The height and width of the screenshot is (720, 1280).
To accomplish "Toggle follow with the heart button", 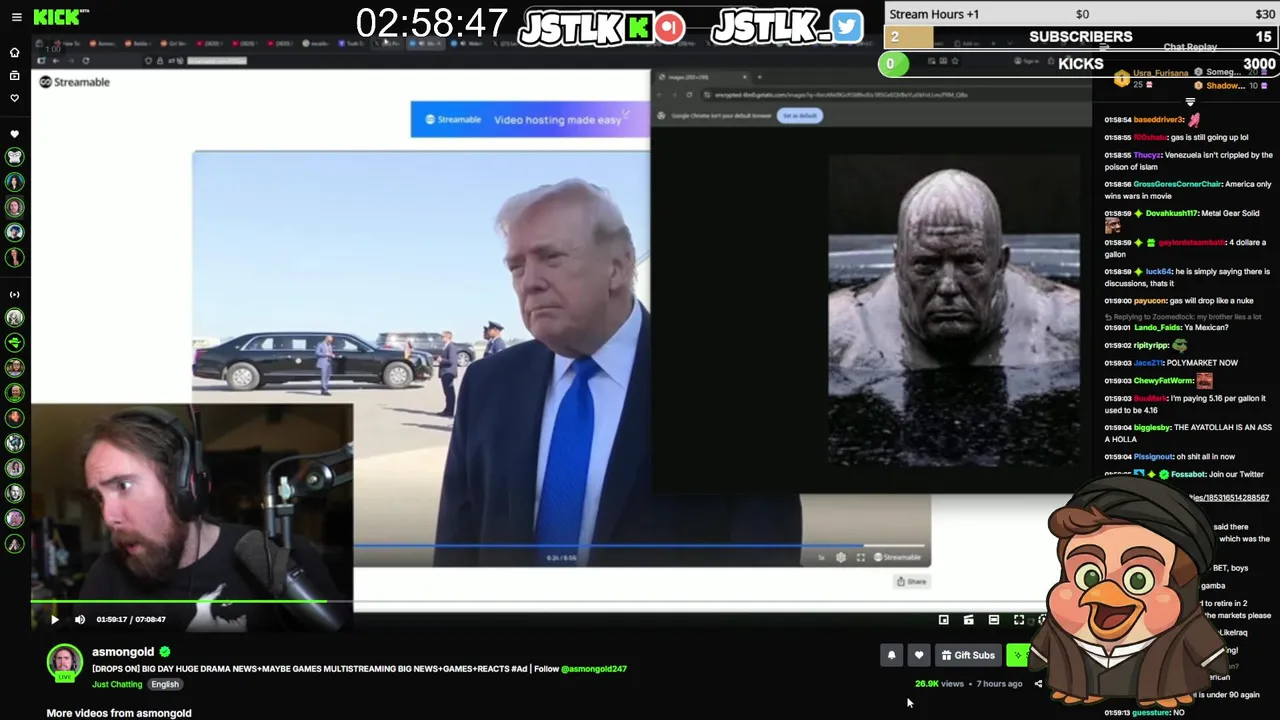I will coord(919,655).
